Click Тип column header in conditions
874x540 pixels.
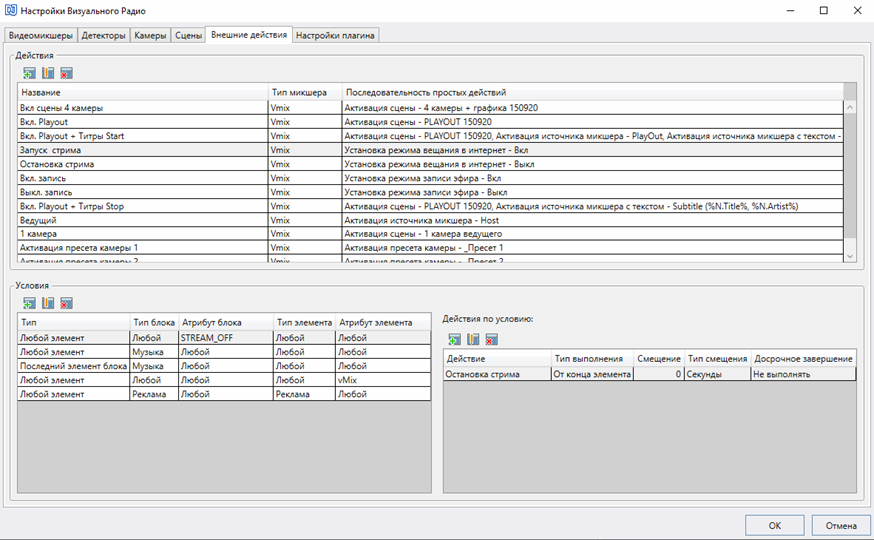[x=74, y=322]
